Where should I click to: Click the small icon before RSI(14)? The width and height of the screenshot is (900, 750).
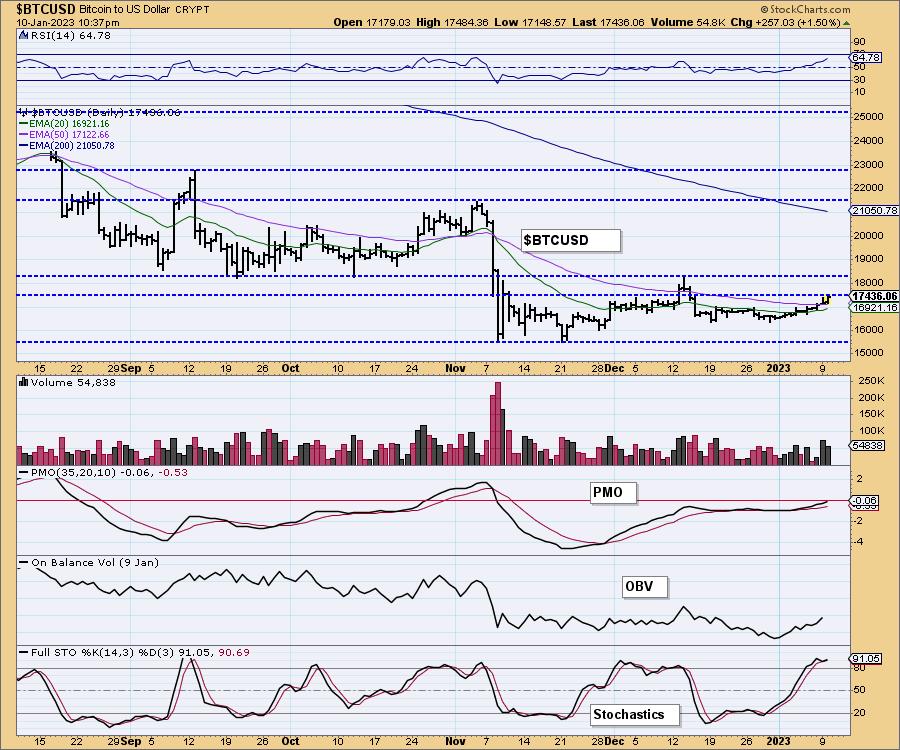click(24, 35)
